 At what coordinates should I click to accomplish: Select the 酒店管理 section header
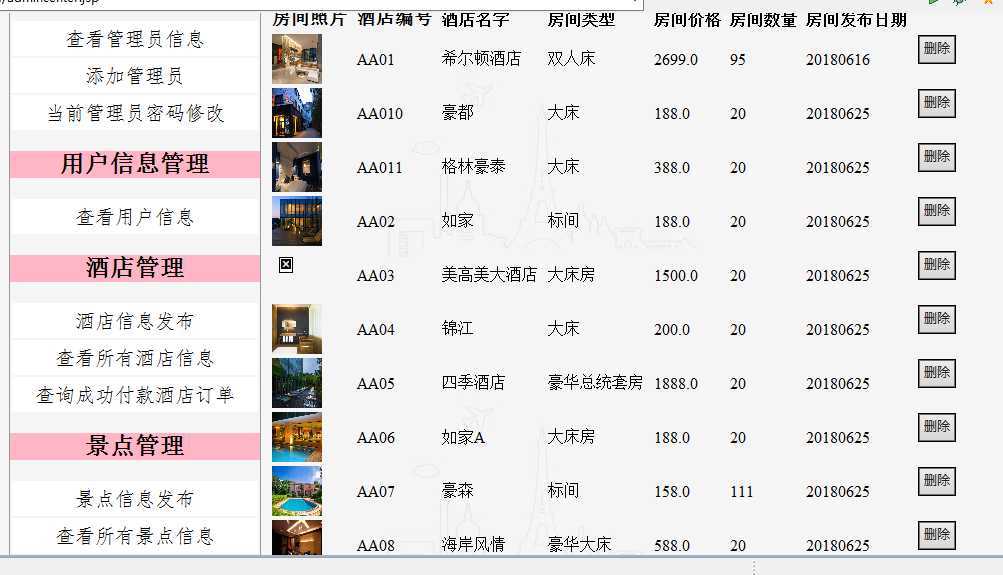[x=135, y=268]
